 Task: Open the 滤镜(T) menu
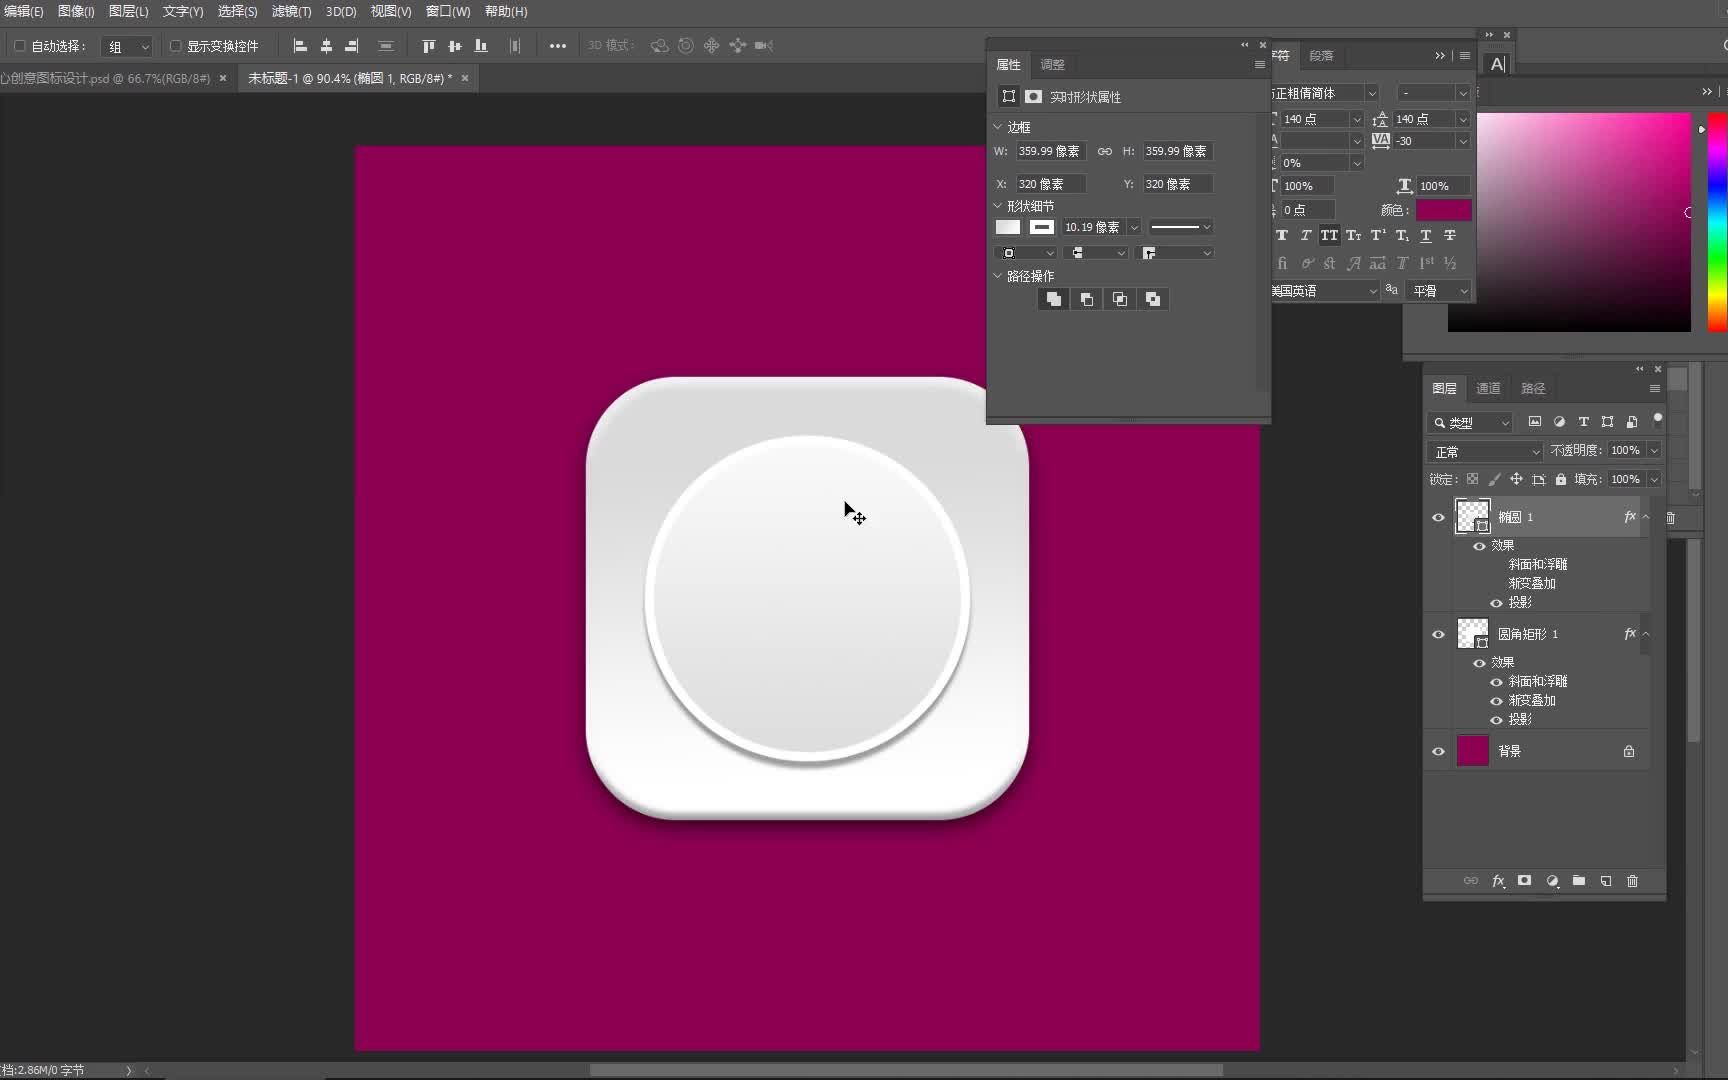[291, 11]
